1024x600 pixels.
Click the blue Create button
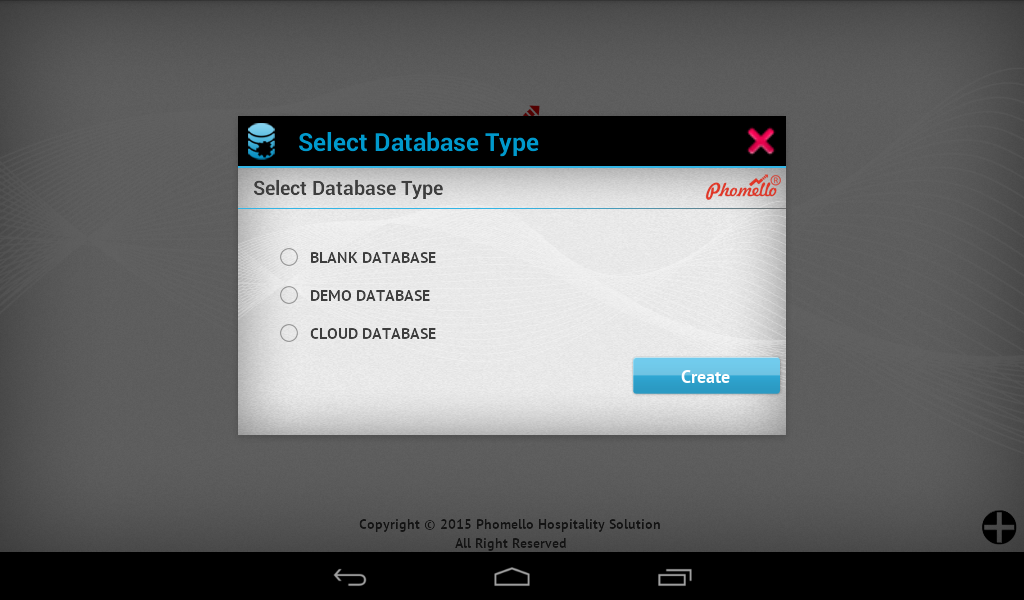706,376
